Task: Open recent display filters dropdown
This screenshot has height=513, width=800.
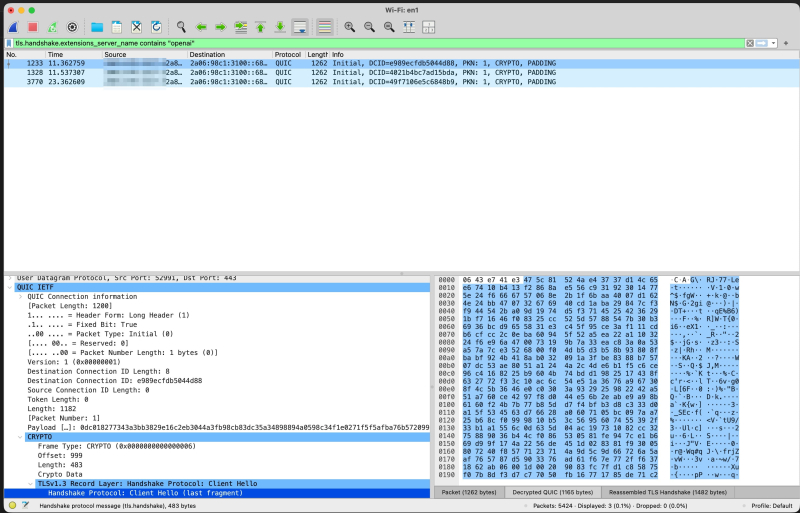Action: tap(773, 43)
